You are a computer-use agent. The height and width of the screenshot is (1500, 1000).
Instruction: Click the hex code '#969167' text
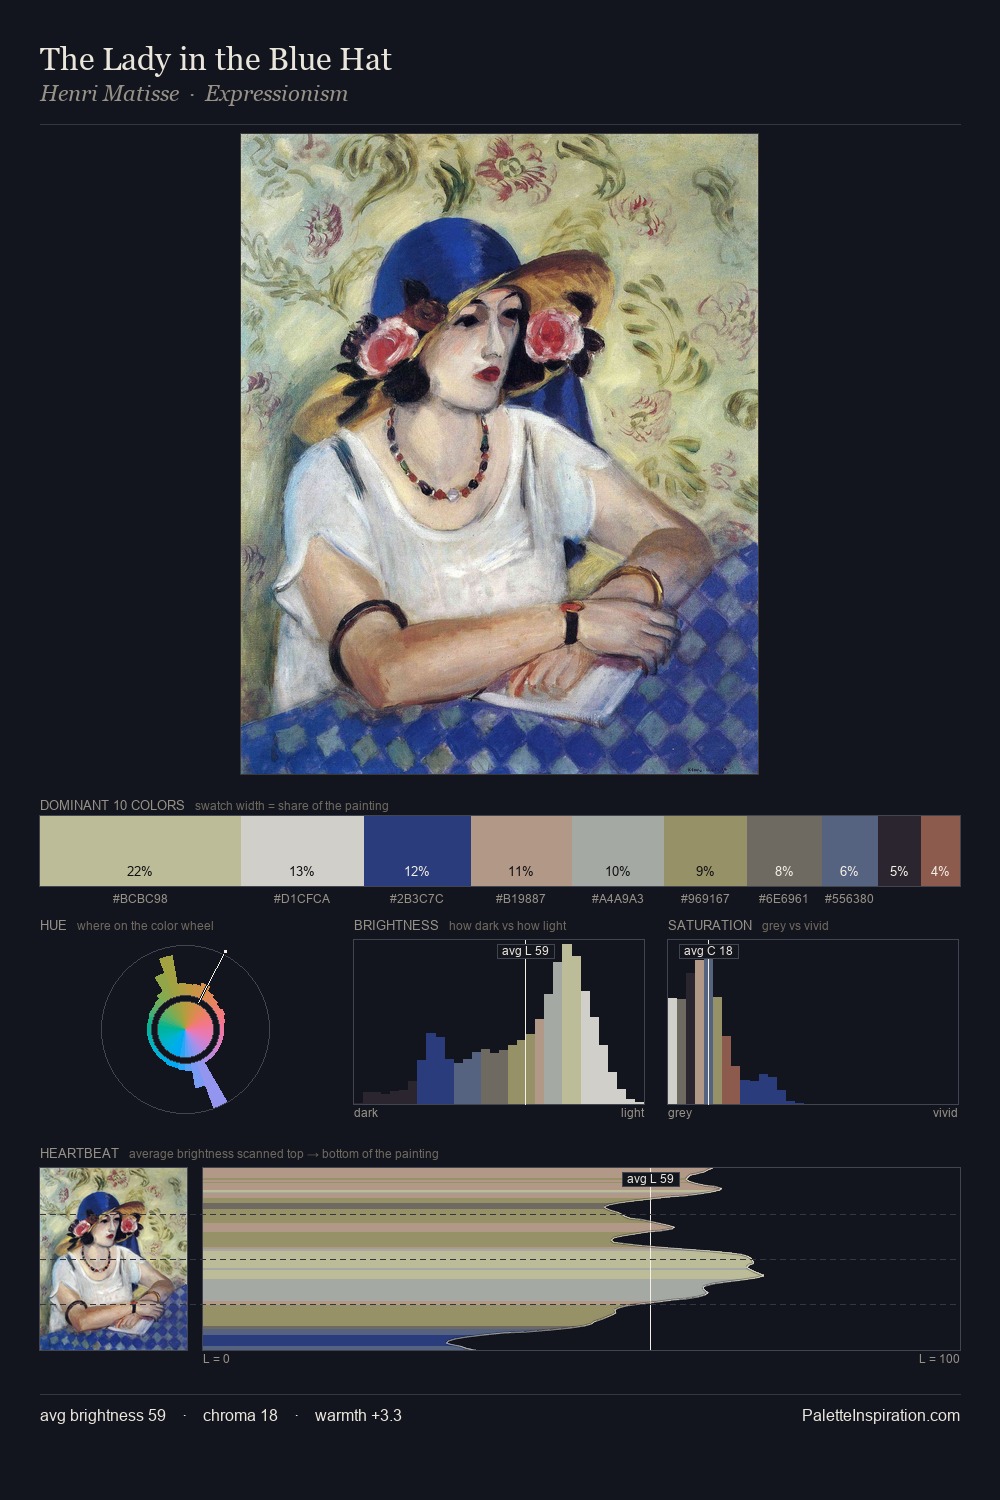[705, 899]
